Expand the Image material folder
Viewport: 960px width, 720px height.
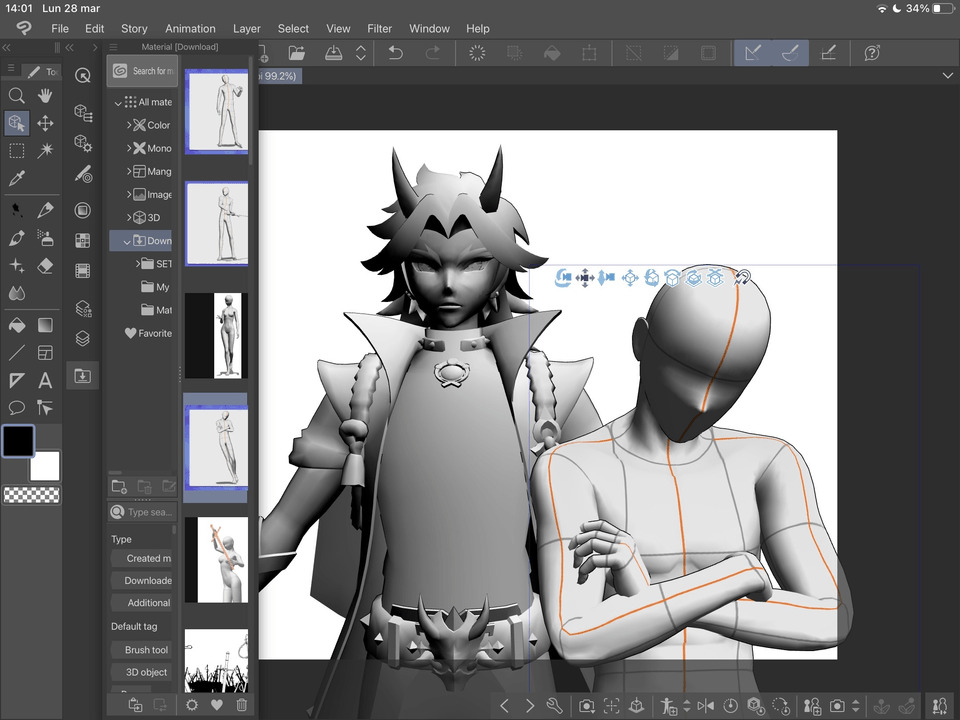tap(129, 194)
